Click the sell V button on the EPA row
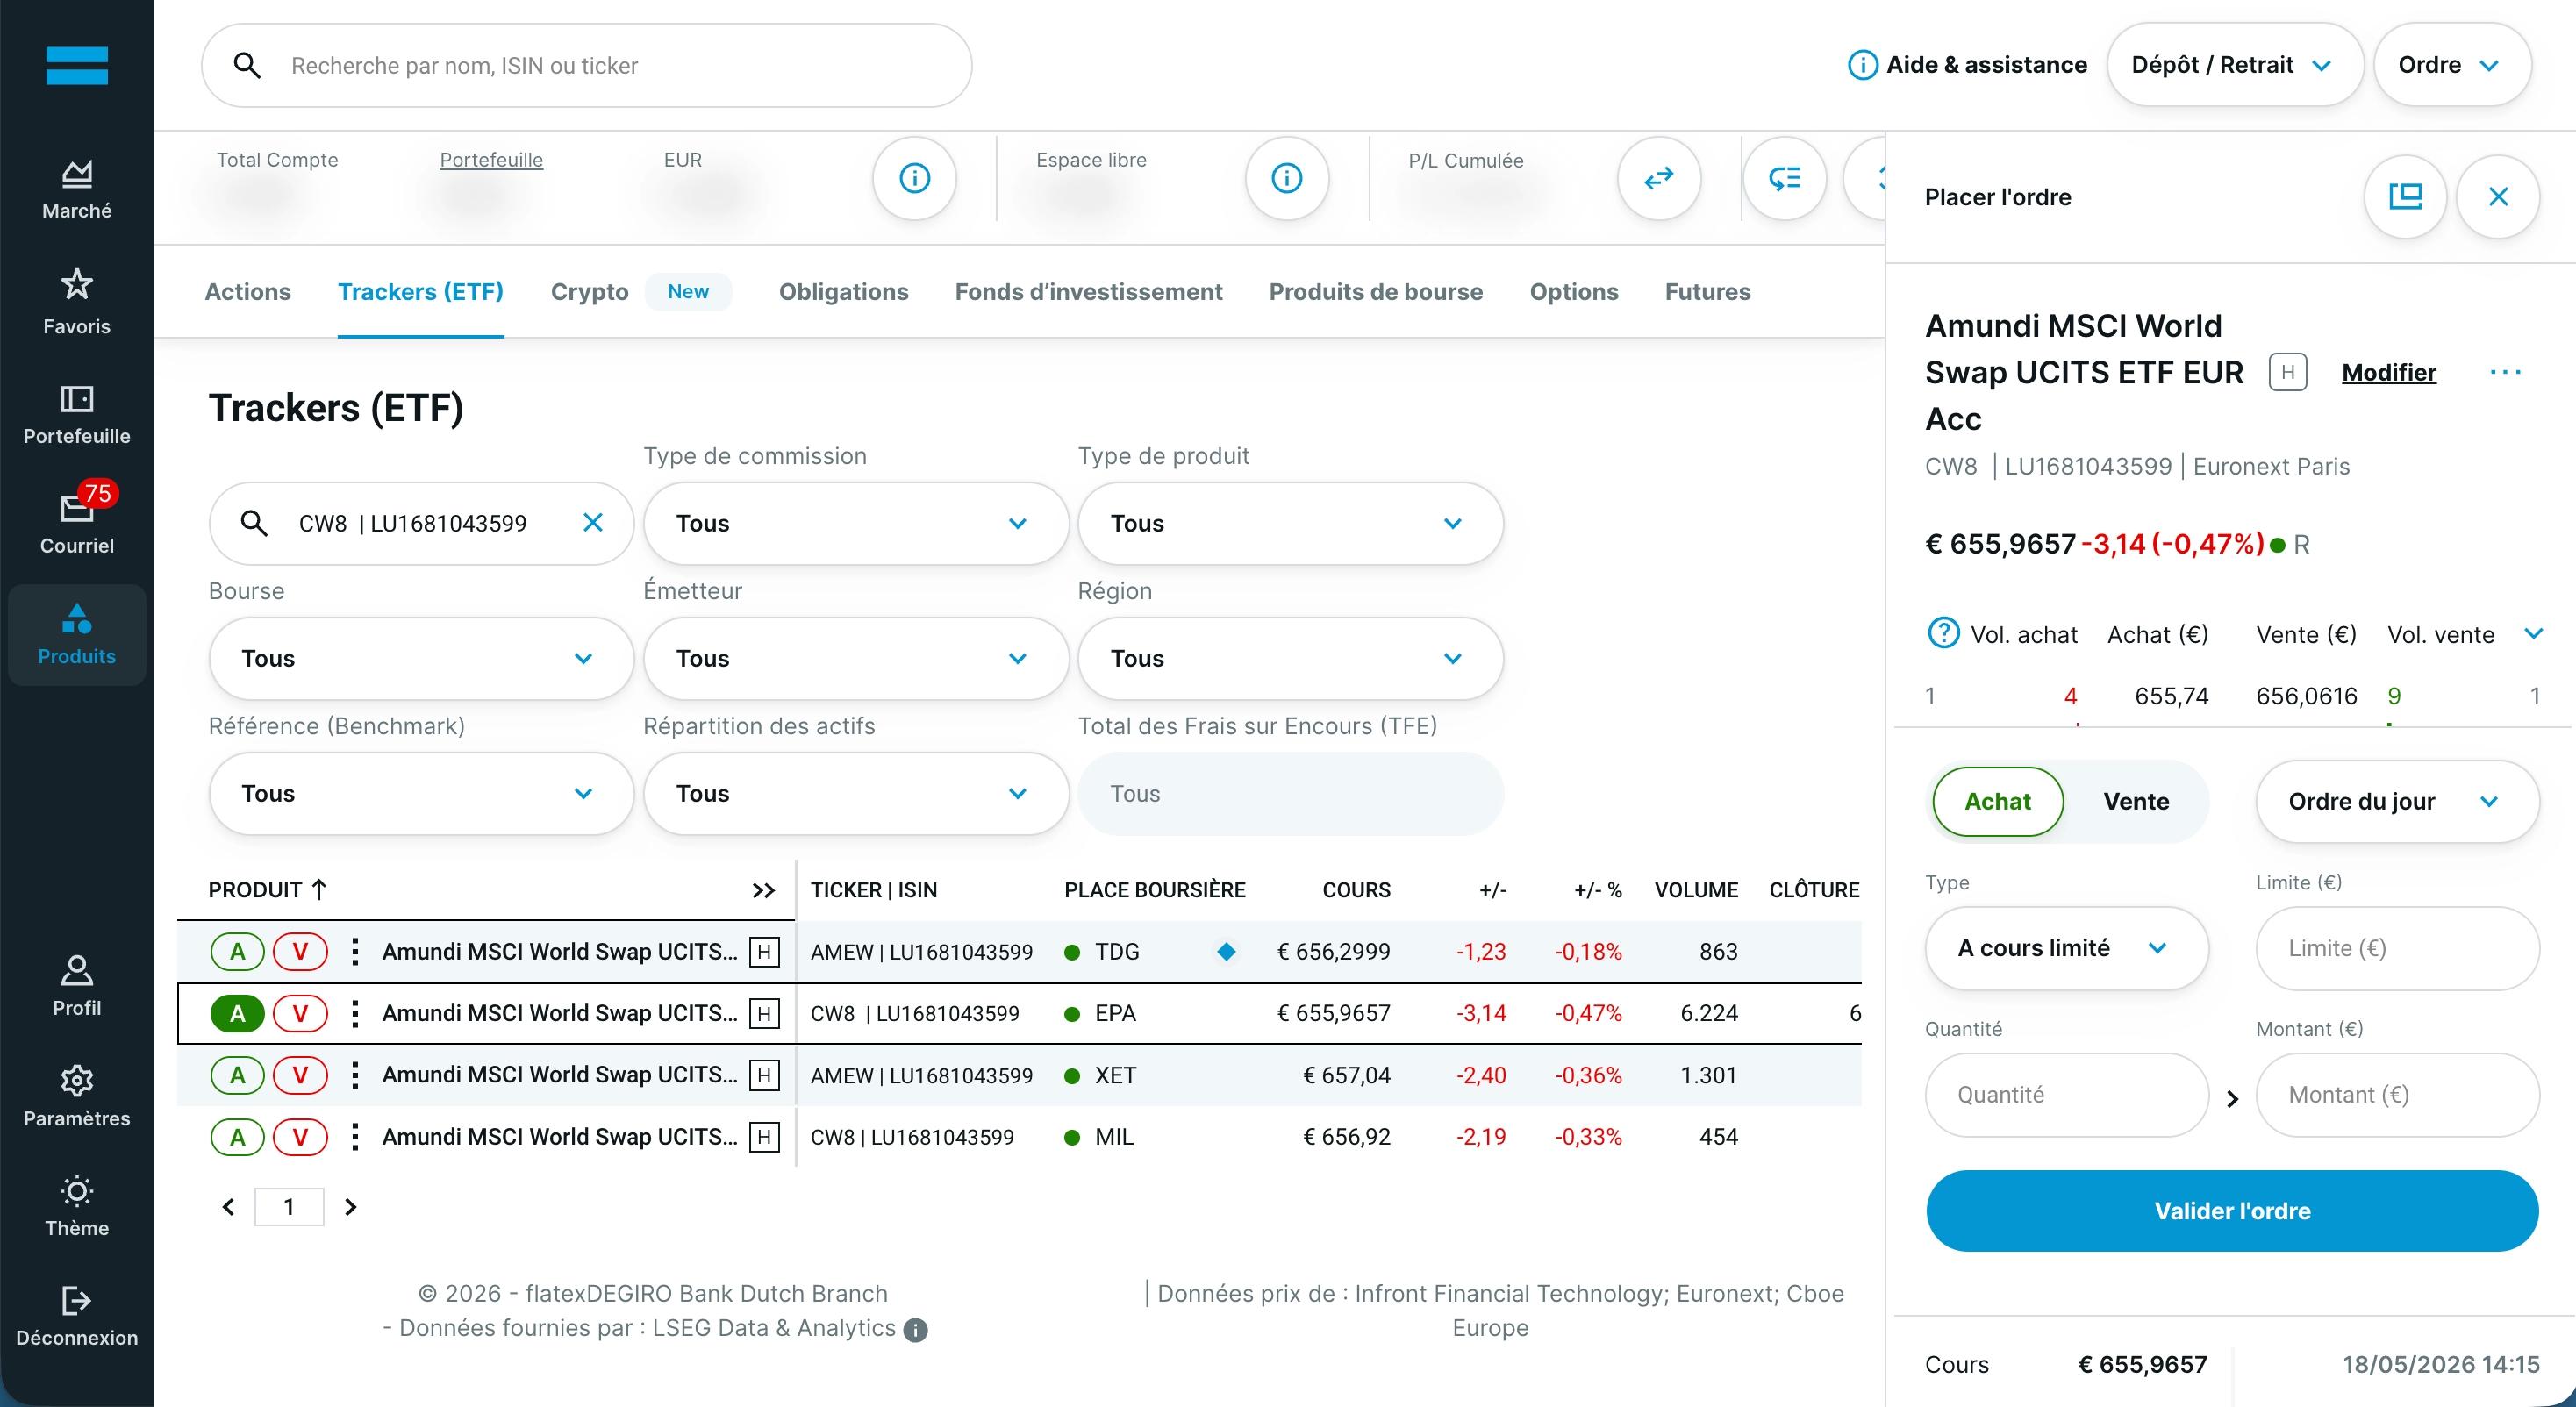Screen dimensions: 2576x1407 click(300, 1013)
